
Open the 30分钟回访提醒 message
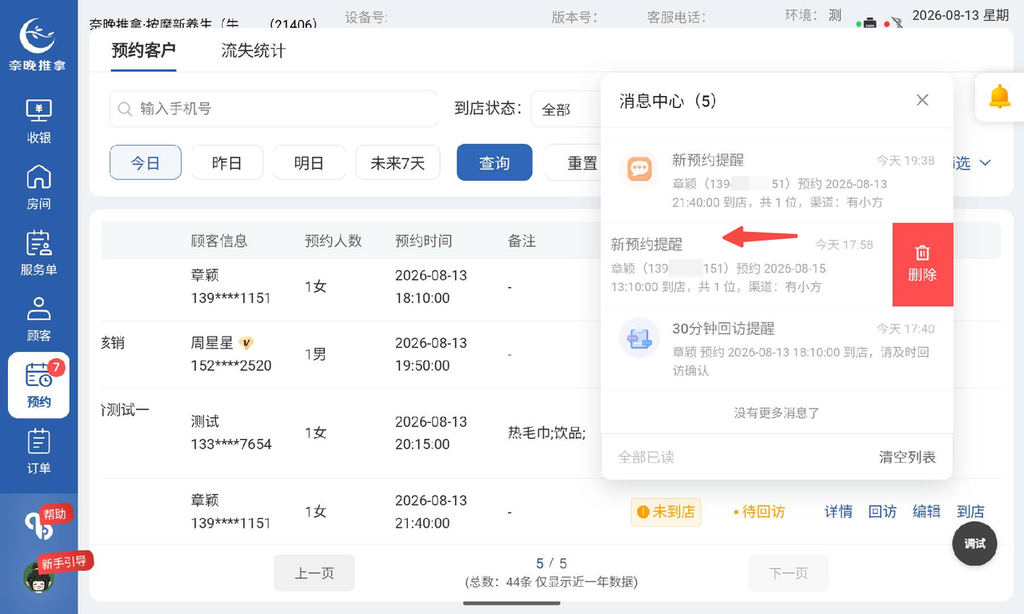[776, 349]
